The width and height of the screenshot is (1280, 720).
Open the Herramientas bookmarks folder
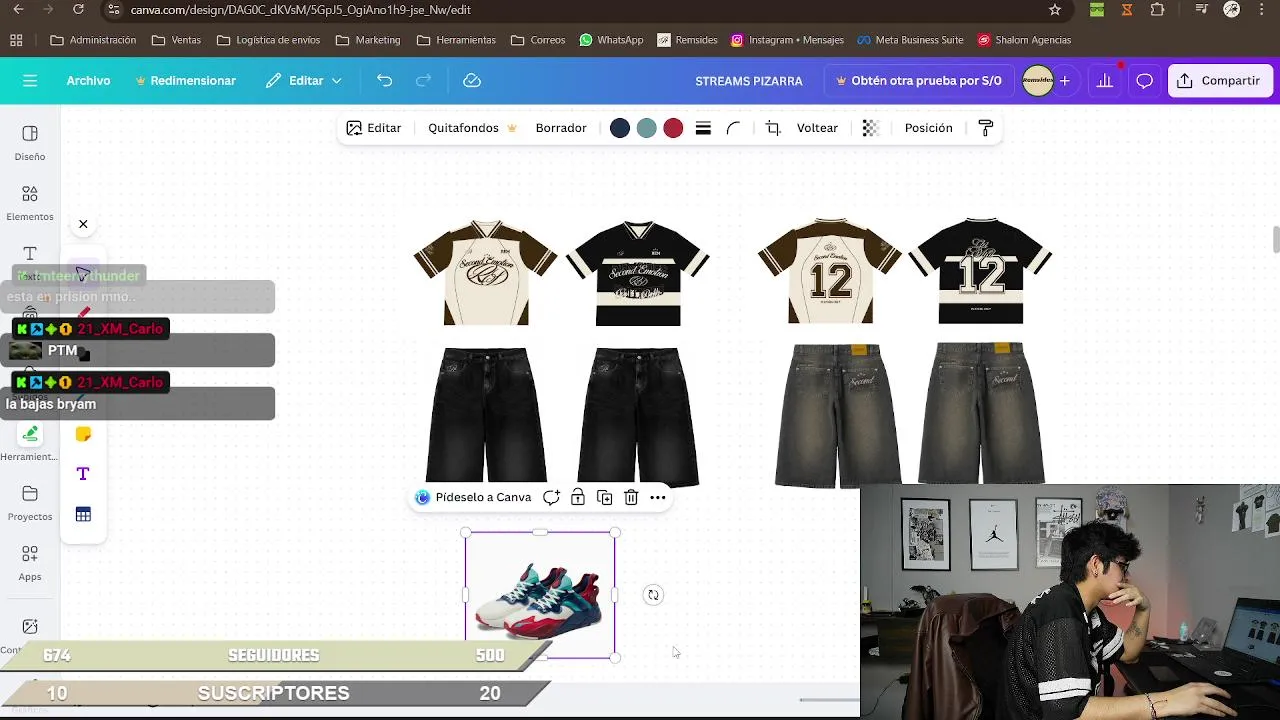pyautogui.click(x=456, y=40)
